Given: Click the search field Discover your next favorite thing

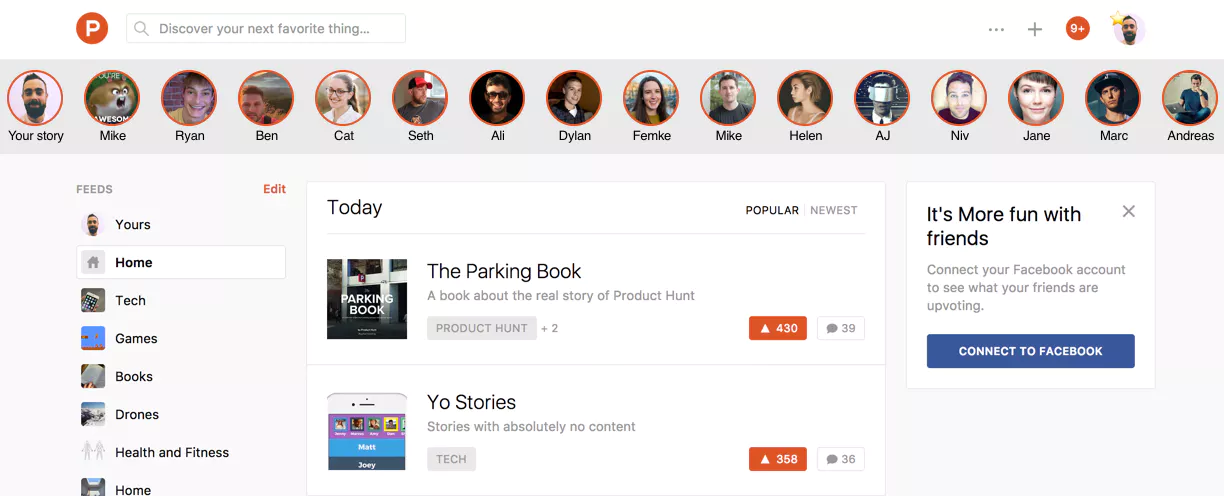Looking at the screenshot, I should (266, 28).
